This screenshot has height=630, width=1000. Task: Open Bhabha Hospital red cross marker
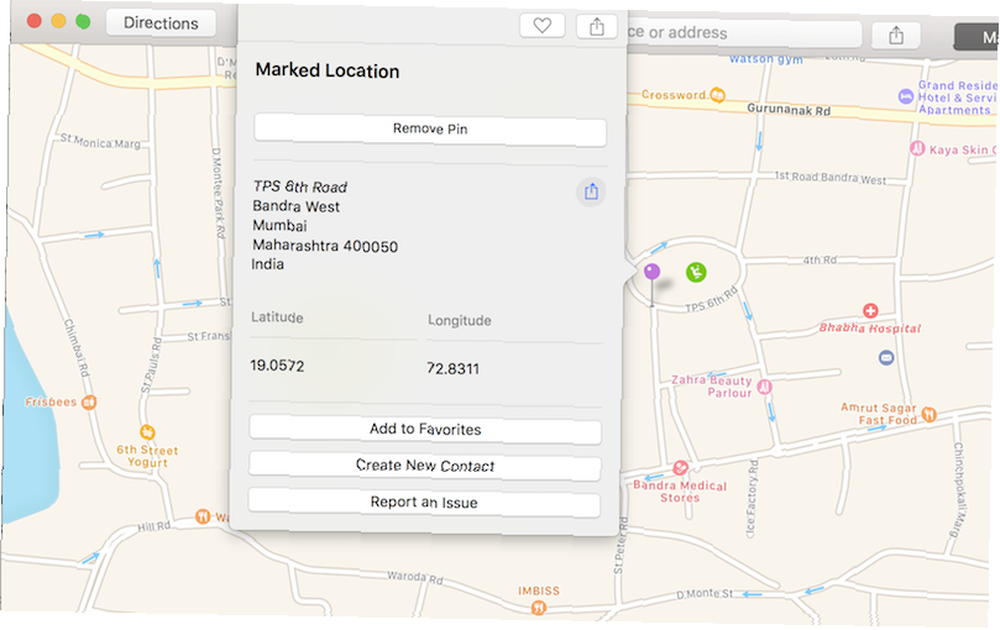[x=871, y=311]
